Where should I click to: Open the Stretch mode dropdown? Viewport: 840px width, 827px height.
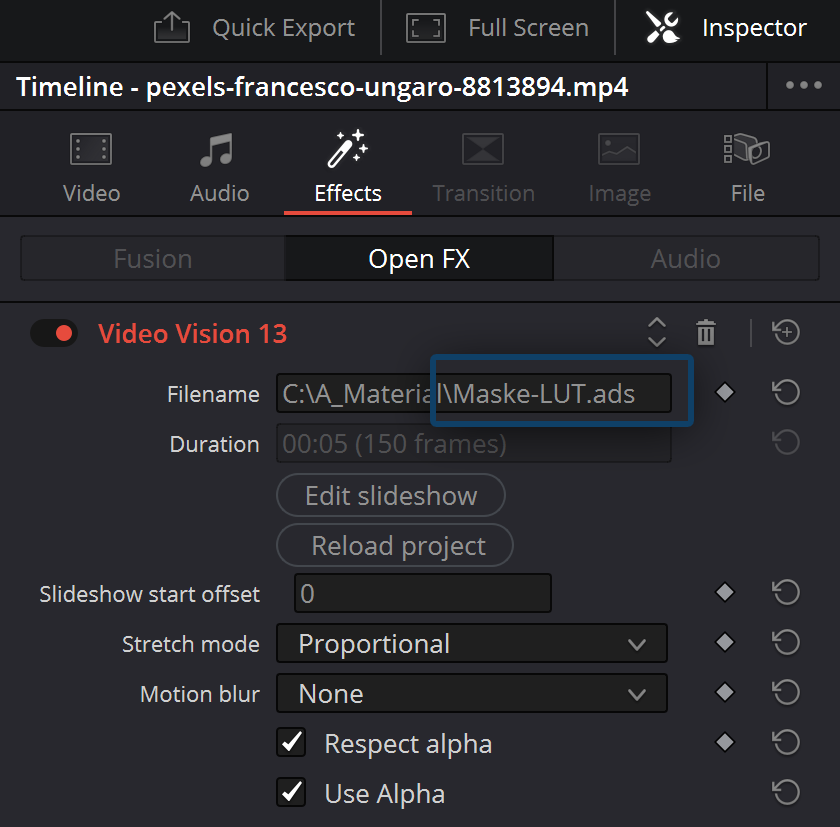[471, 644]
